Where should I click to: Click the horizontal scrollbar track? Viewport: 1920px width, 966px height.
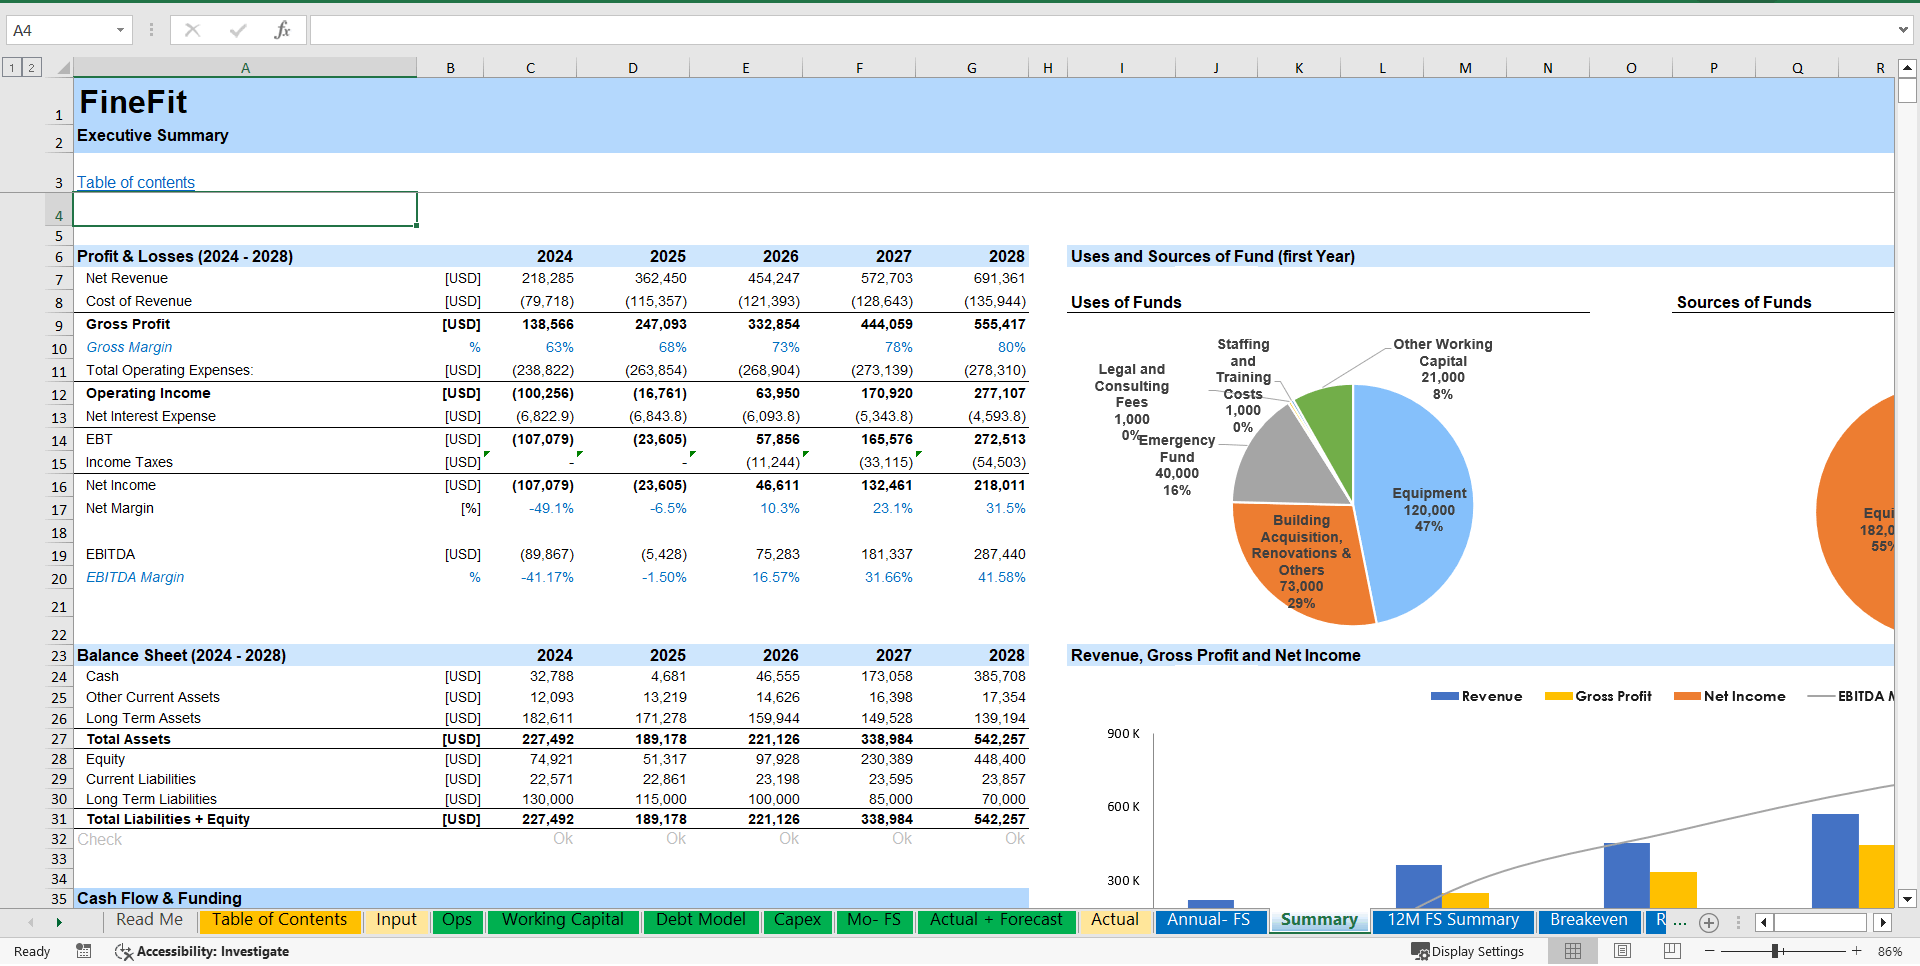(x=1821, y=922)
